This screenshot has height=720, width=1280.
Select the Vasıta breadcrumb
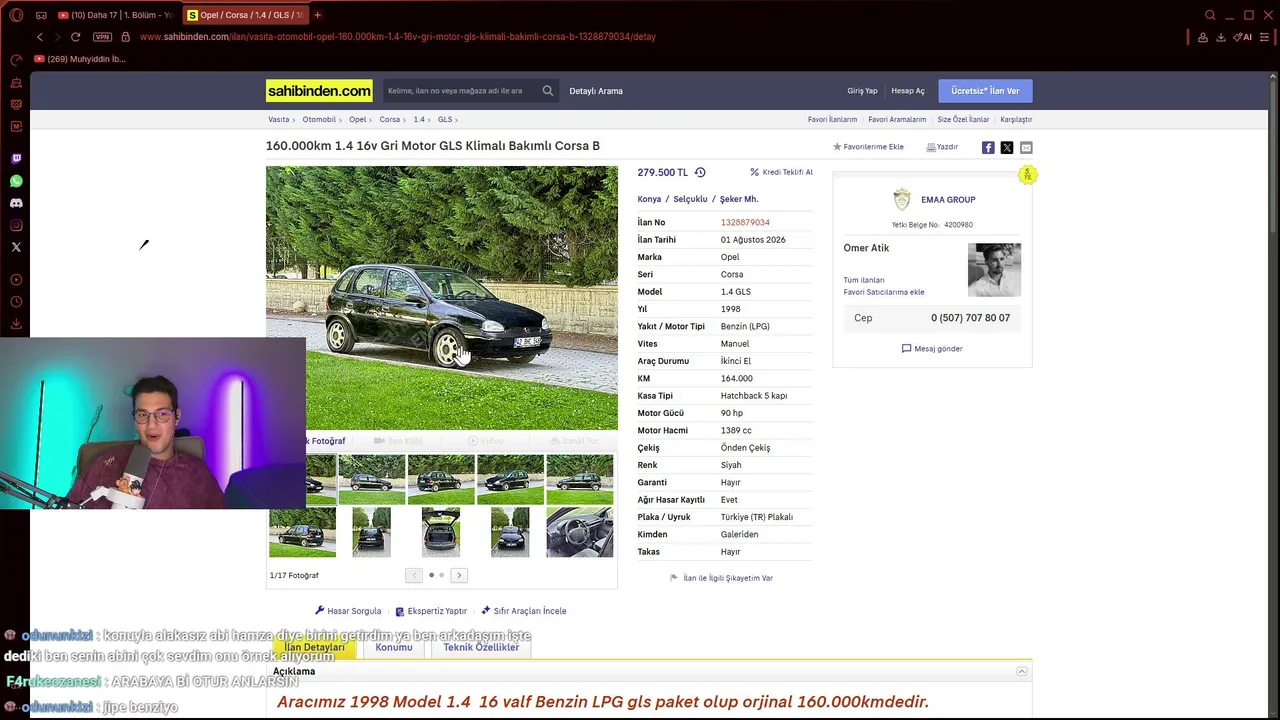278,120
